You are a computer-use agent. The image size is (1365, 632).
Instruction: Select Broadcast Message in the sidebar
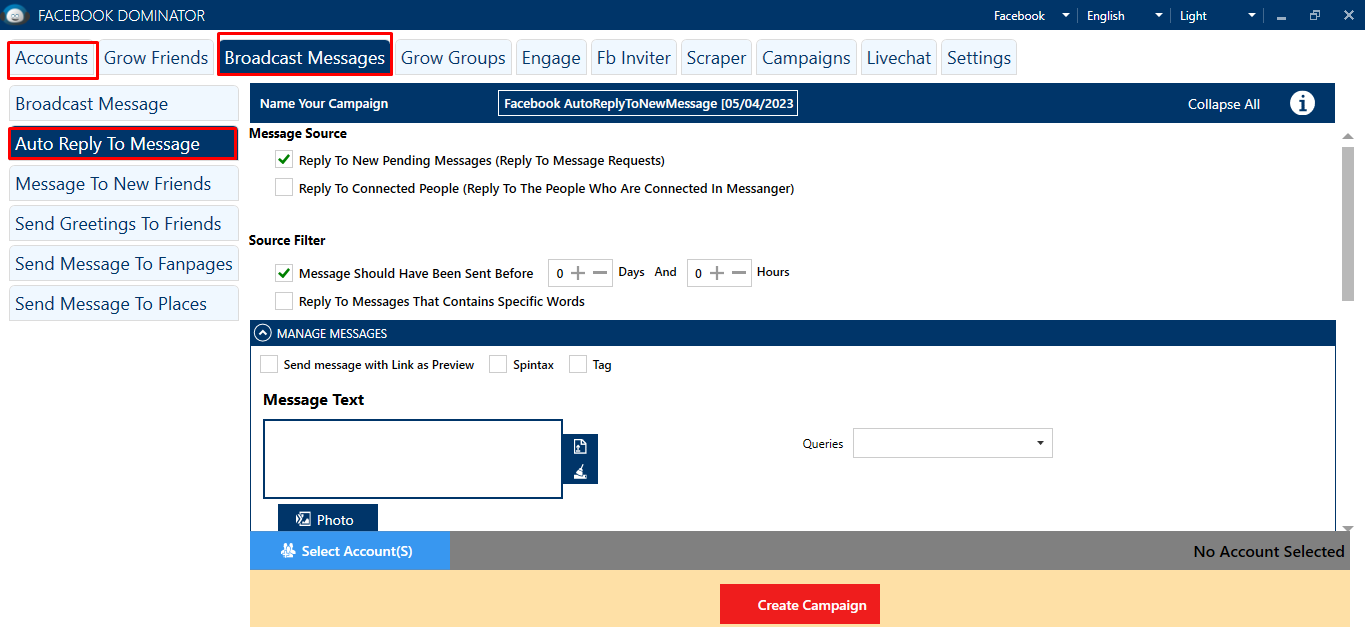(x=124, y=104)
